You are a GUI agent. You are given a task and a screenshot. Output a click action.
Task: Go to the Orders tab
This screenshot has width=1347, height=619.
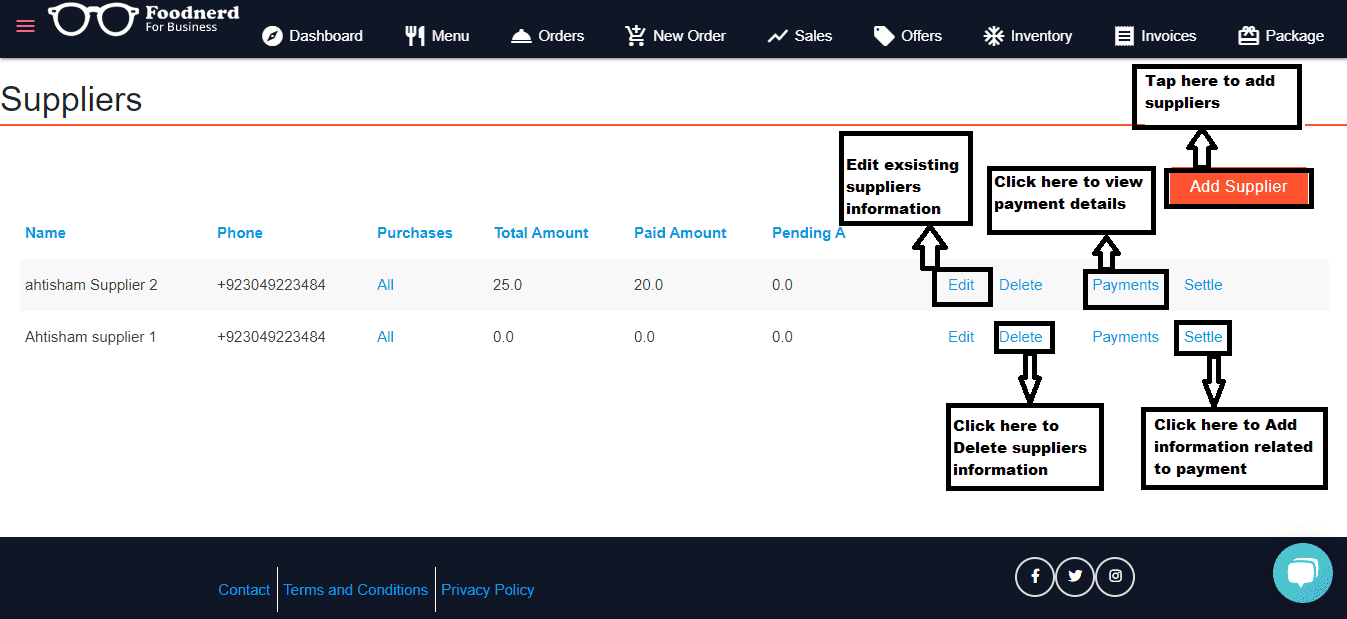[548, 36]
